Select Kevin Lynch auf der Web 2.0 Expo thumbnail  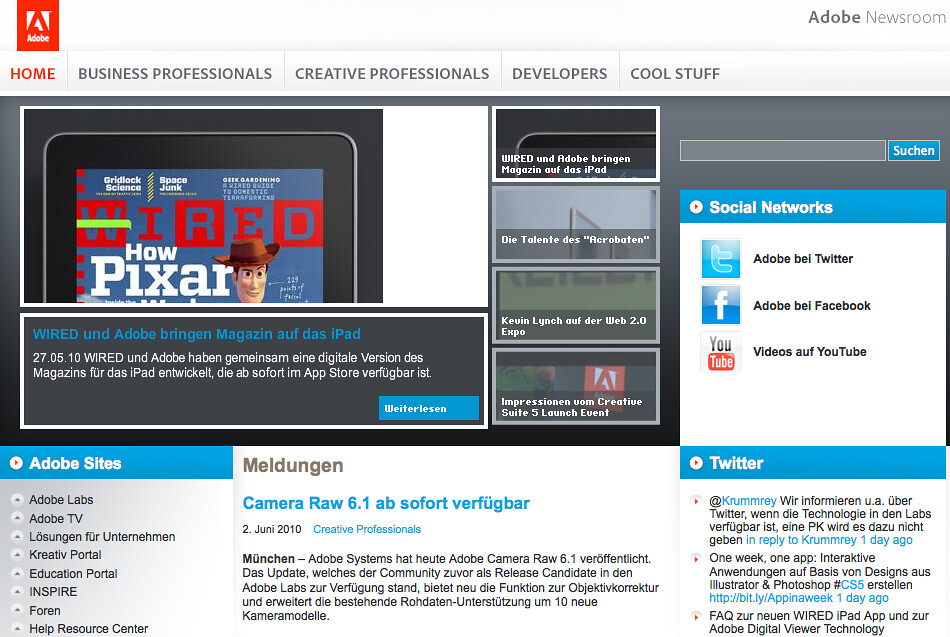(x=576, y=305)
